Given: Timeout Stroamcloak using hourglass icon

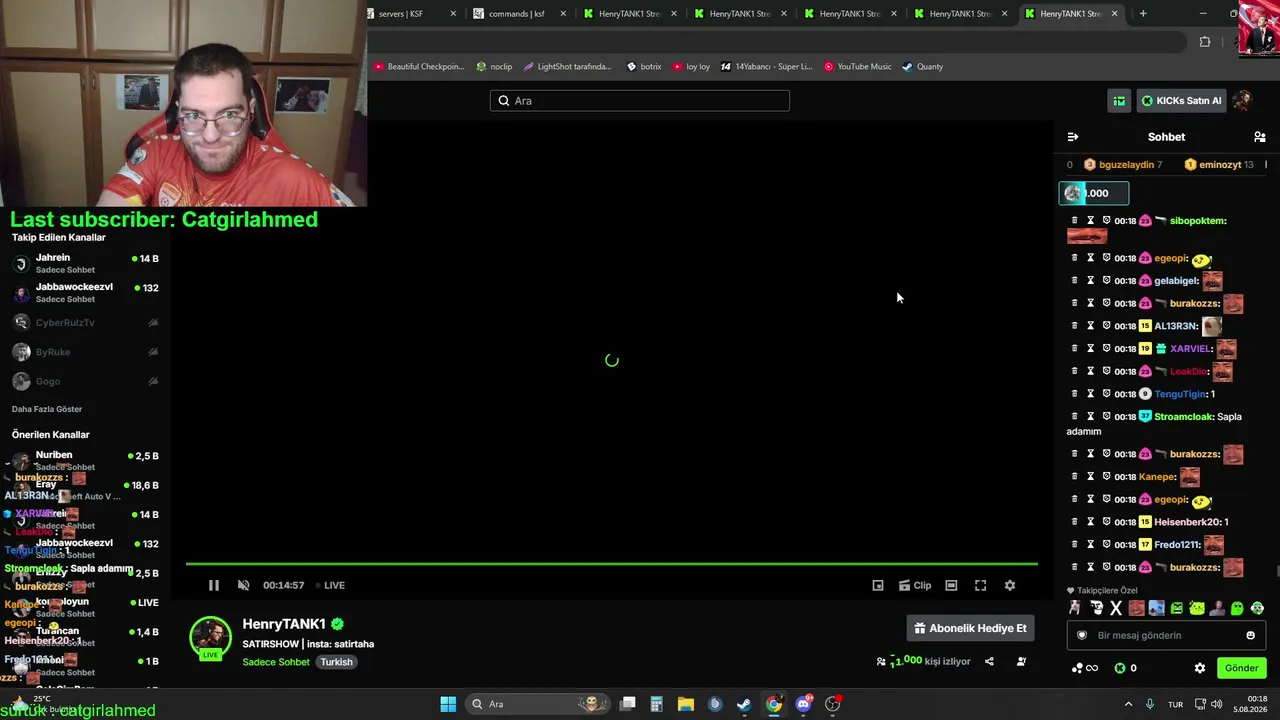Looking at the screenshot, I should pos(1091,416).
